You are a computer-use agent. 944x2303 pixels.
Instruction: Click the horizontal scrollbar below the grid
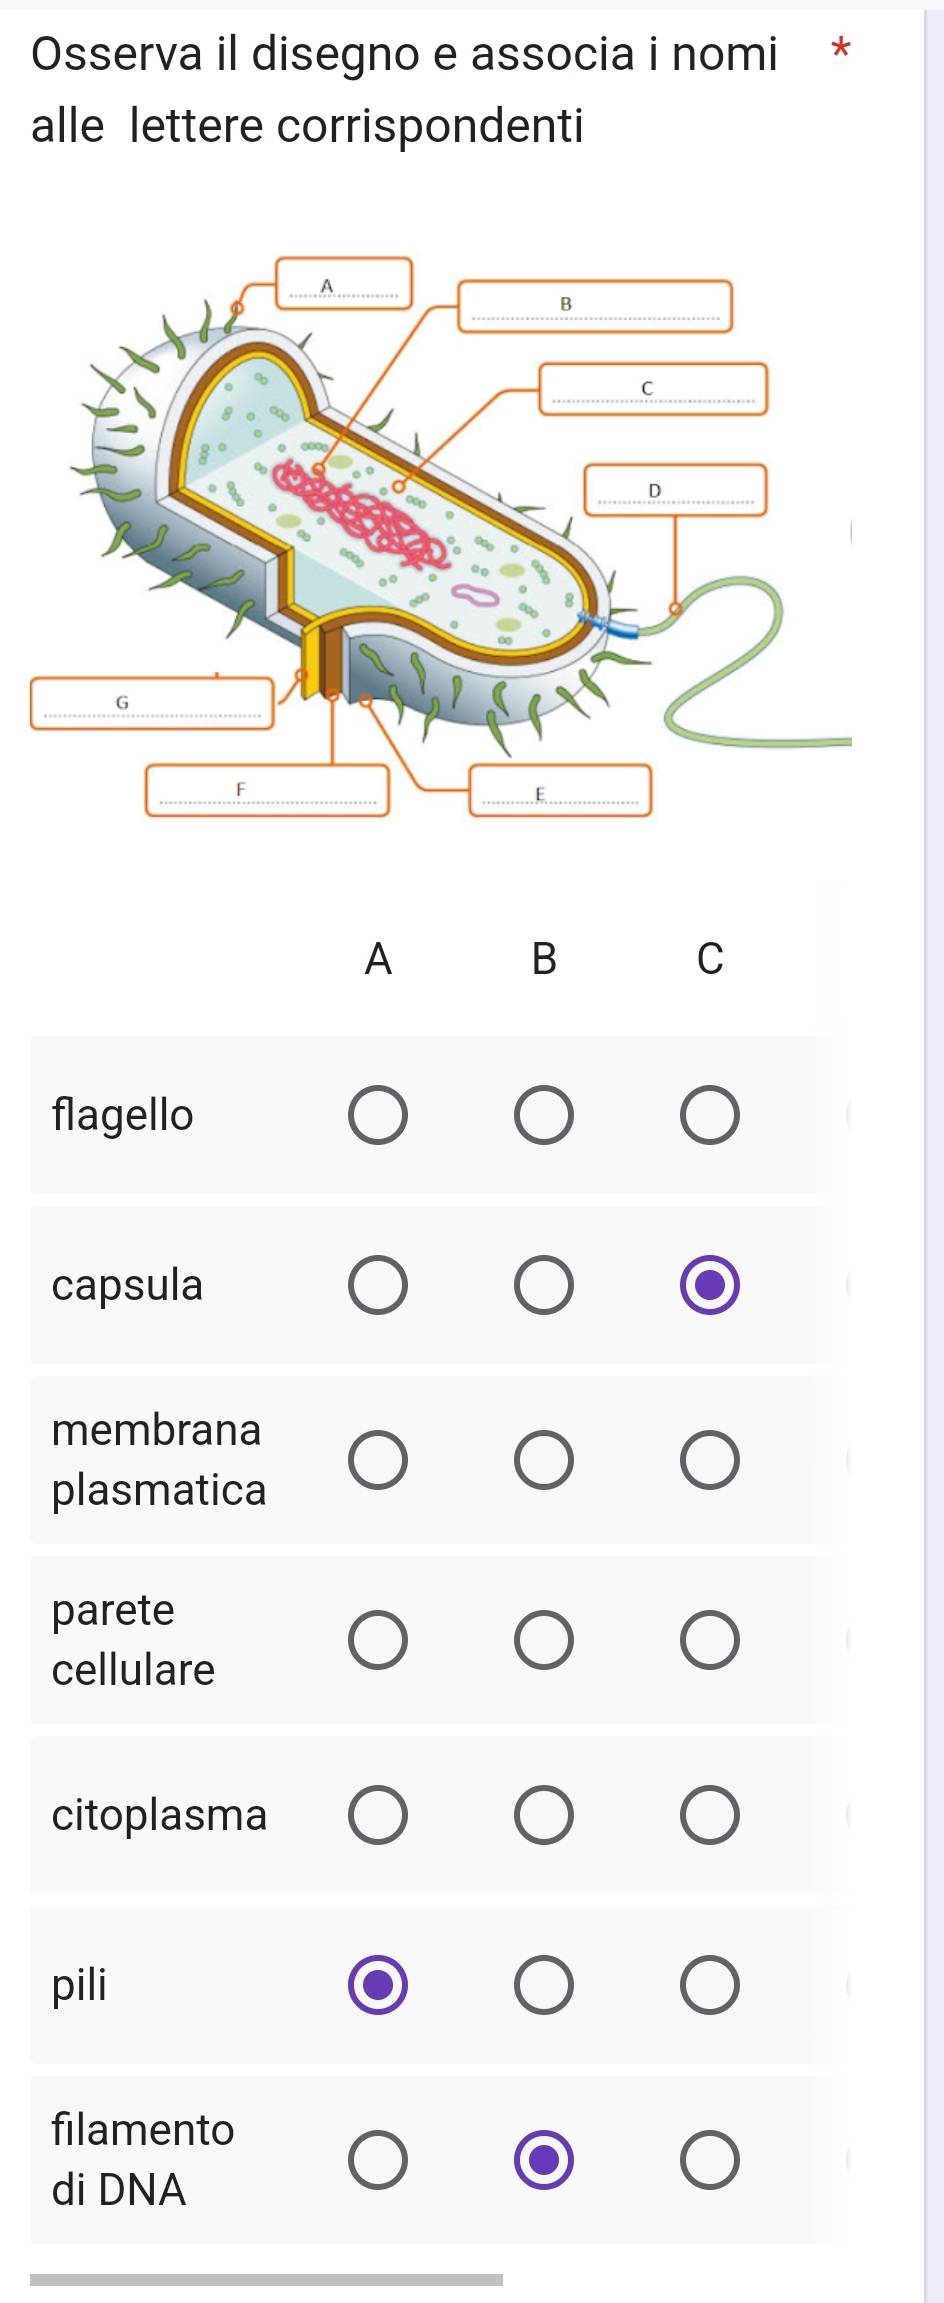(x=266, y=2280)
